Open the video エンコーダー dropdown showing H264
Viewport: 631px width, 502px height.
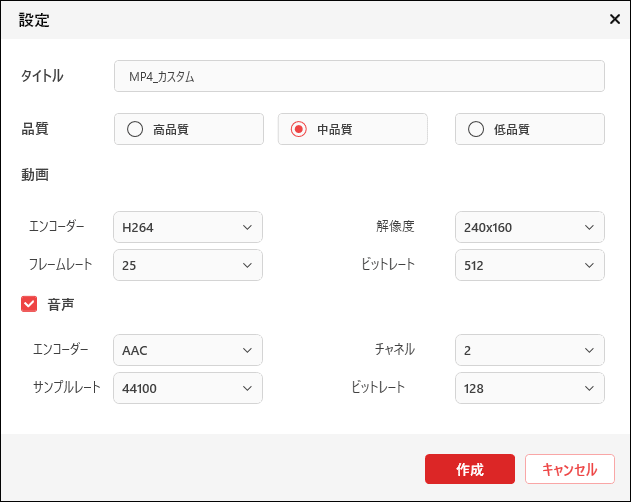(188, 227)
